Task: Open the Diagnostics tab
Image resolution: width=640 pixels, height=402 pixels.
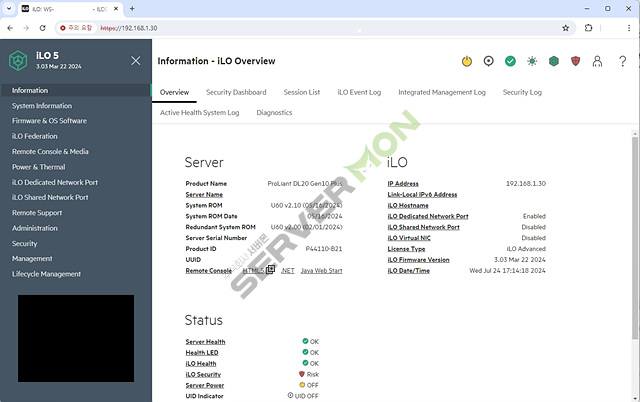Action: (x=274, y=113)
